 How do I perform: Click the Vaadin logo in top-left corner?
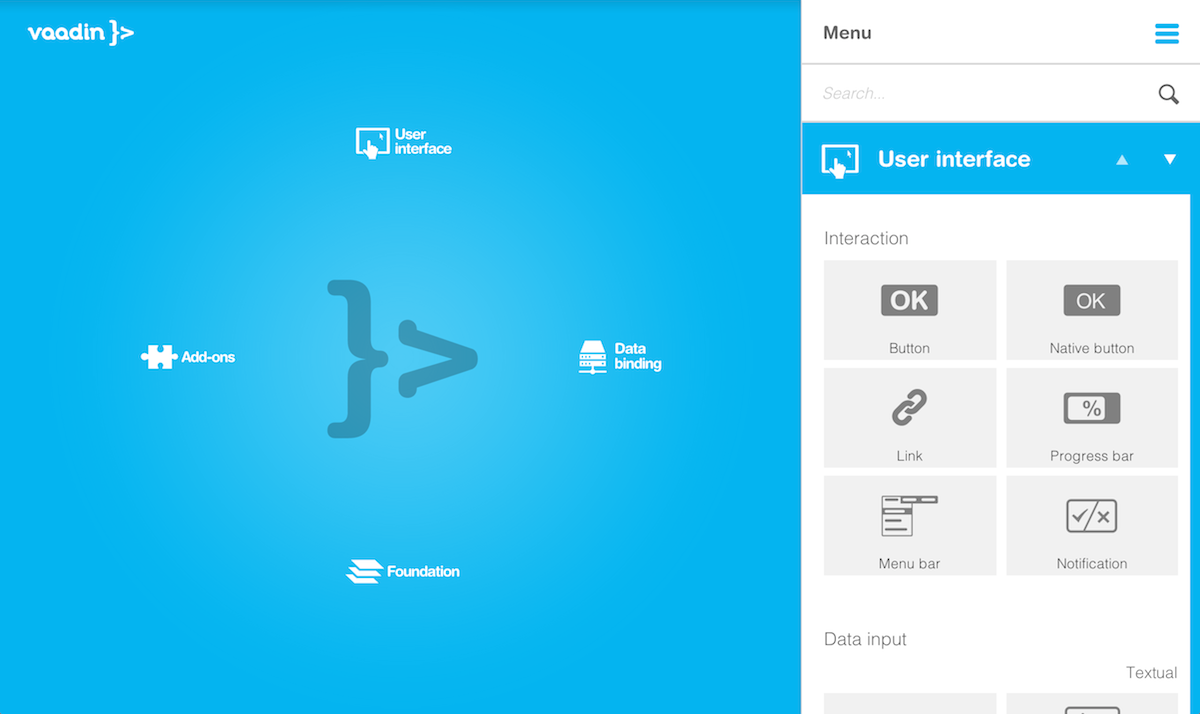[x=80, y=33]
